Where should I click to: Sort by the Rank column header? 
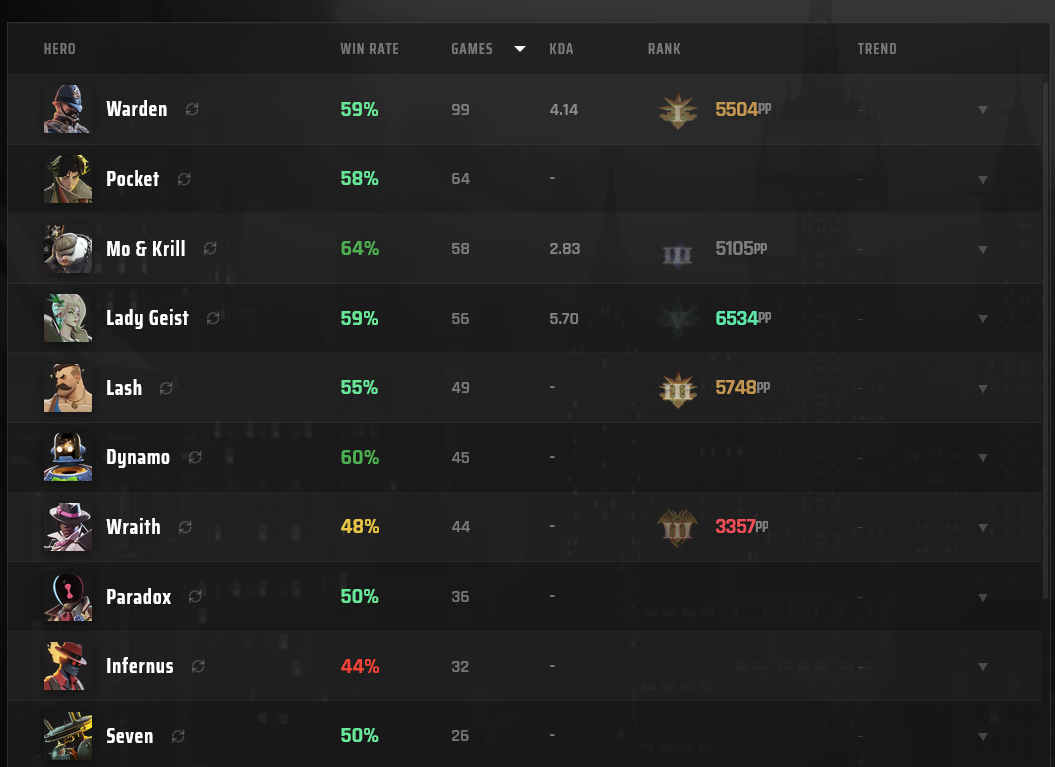tap(664, 48)
